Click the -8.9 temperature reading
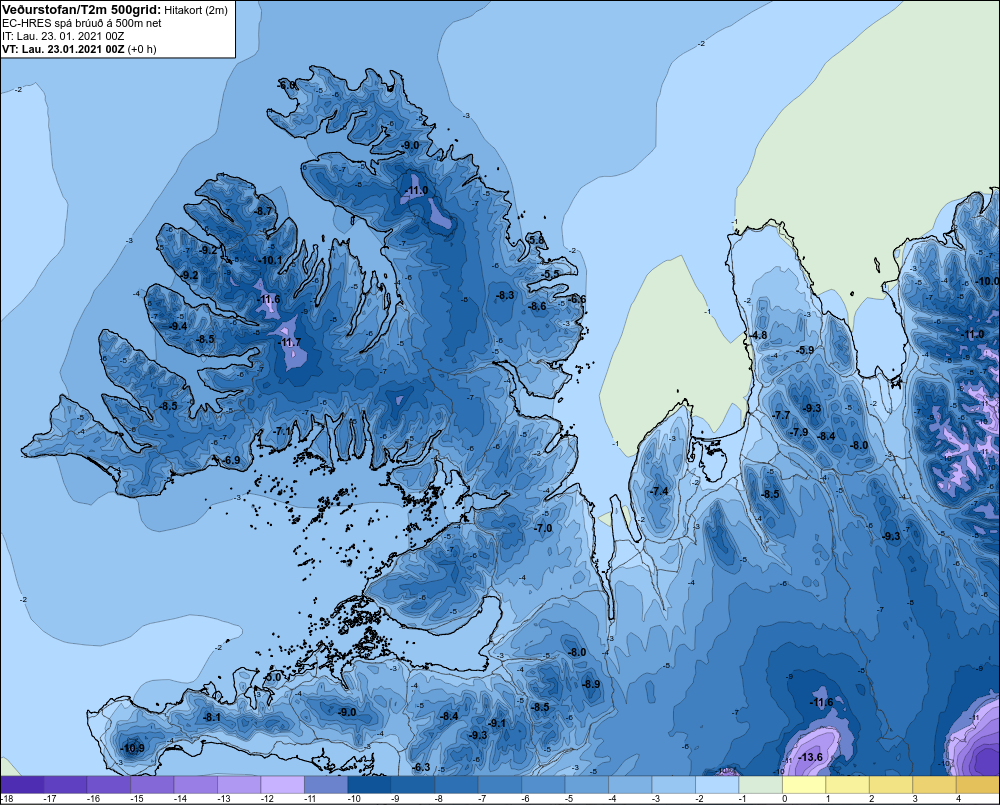The image size is (1000, 805). pos(591,684)
